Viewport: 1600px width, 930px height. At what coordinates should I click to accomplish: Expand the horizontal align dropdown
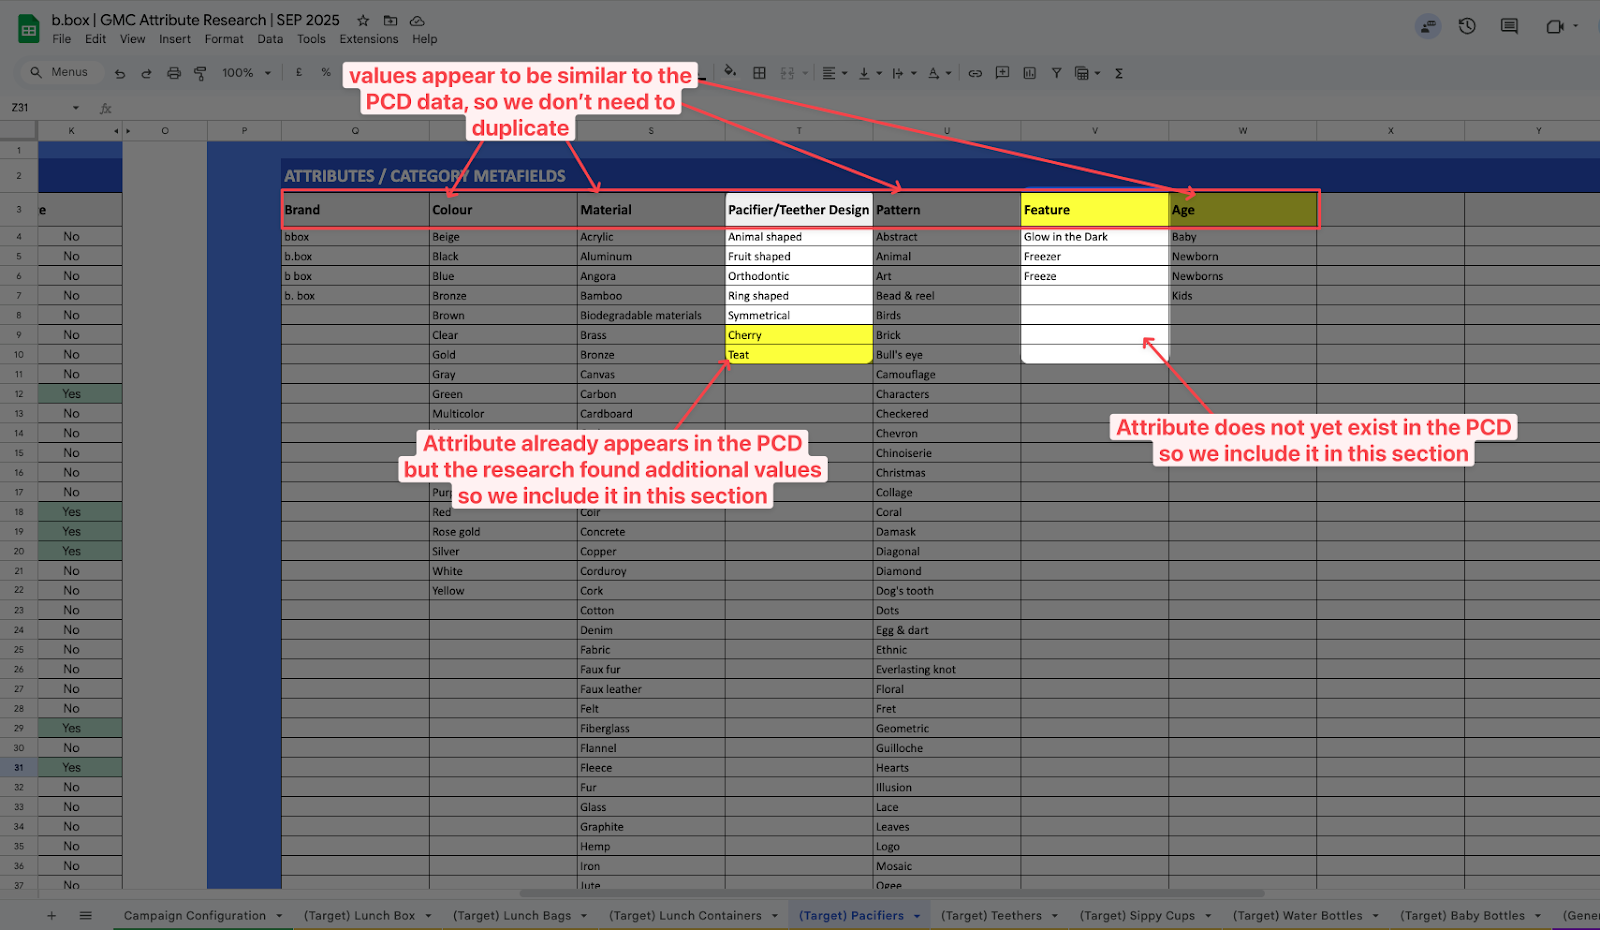[833, 73]
